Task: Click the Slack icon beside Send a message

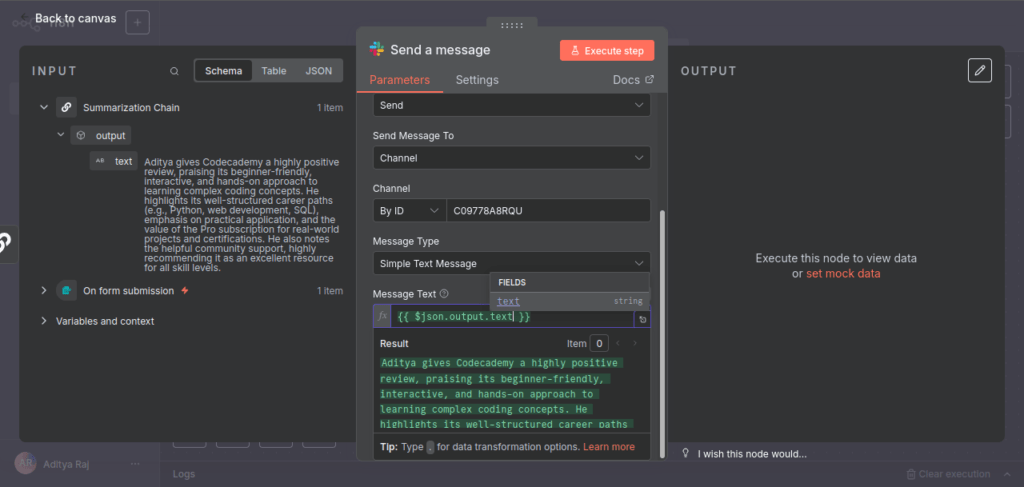Action: pos(377,50)
